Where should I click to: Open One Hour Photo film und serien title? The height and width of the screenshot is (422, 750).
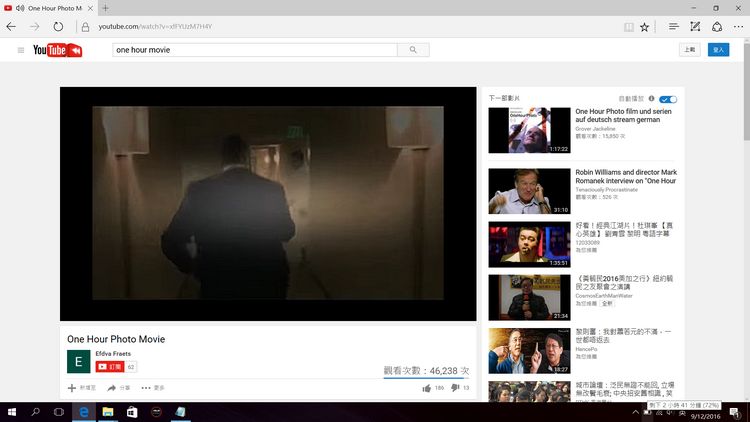point(623,115)
